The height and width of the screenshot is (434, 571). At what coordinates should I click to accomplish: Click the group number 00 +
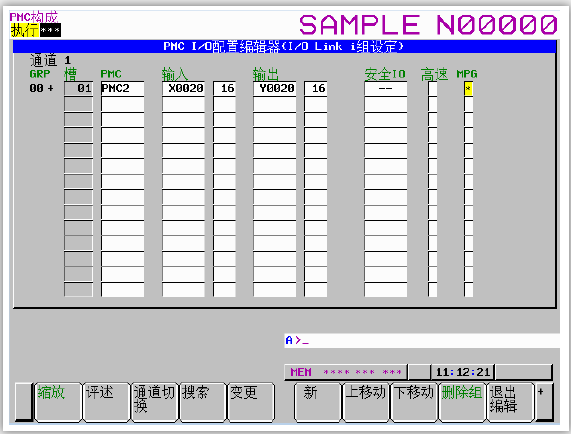click(41, 88)
